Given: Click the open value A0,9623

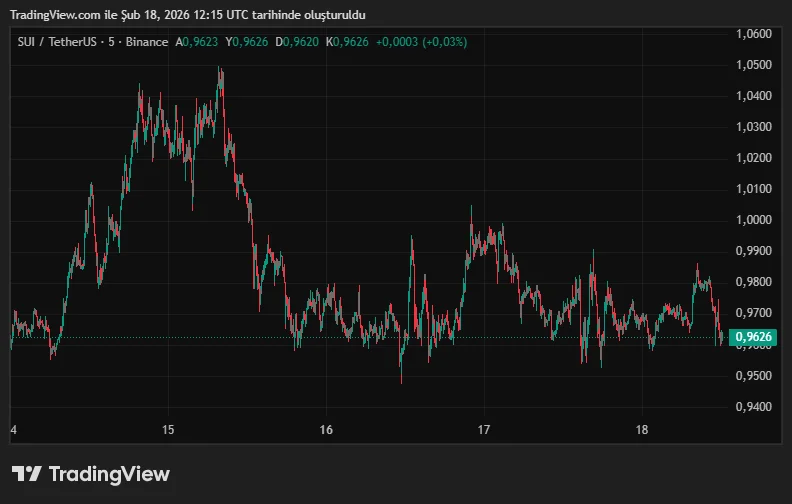Looking at the screenshot, I should 197,42.
